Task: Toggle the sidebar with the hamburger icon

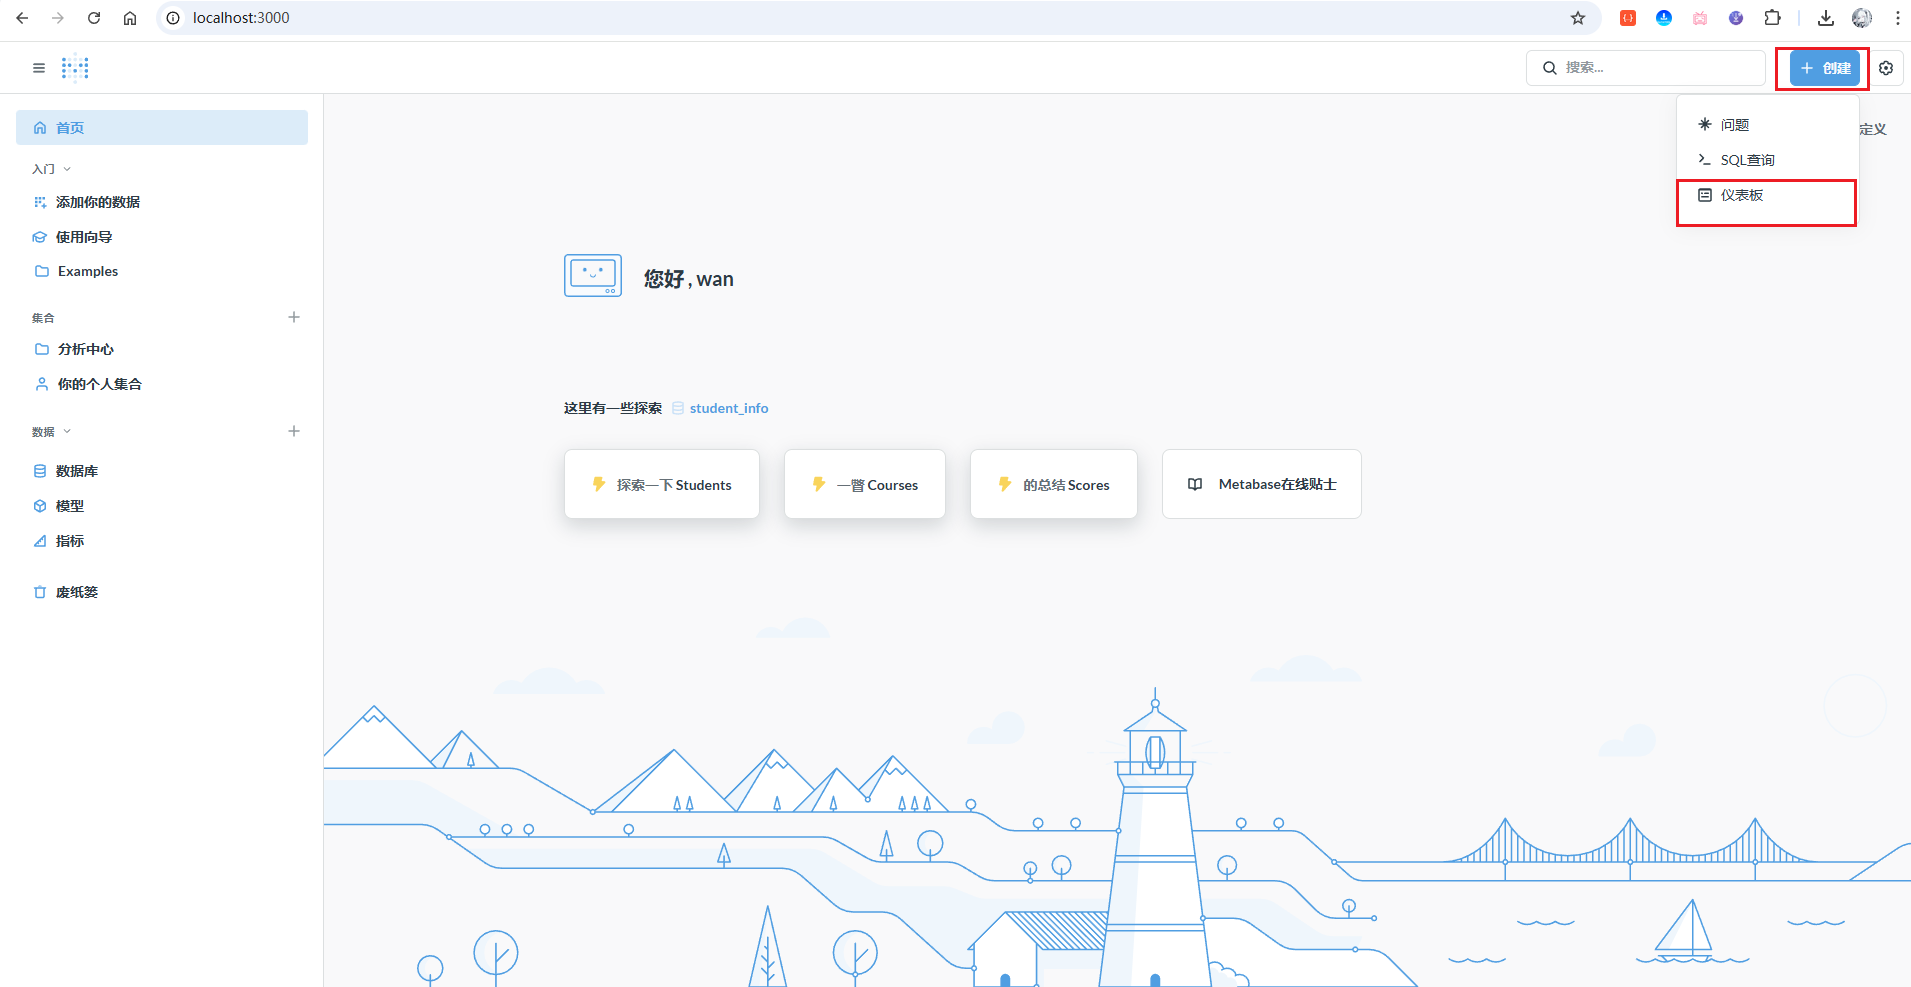Action: click(x=39, y=68)
